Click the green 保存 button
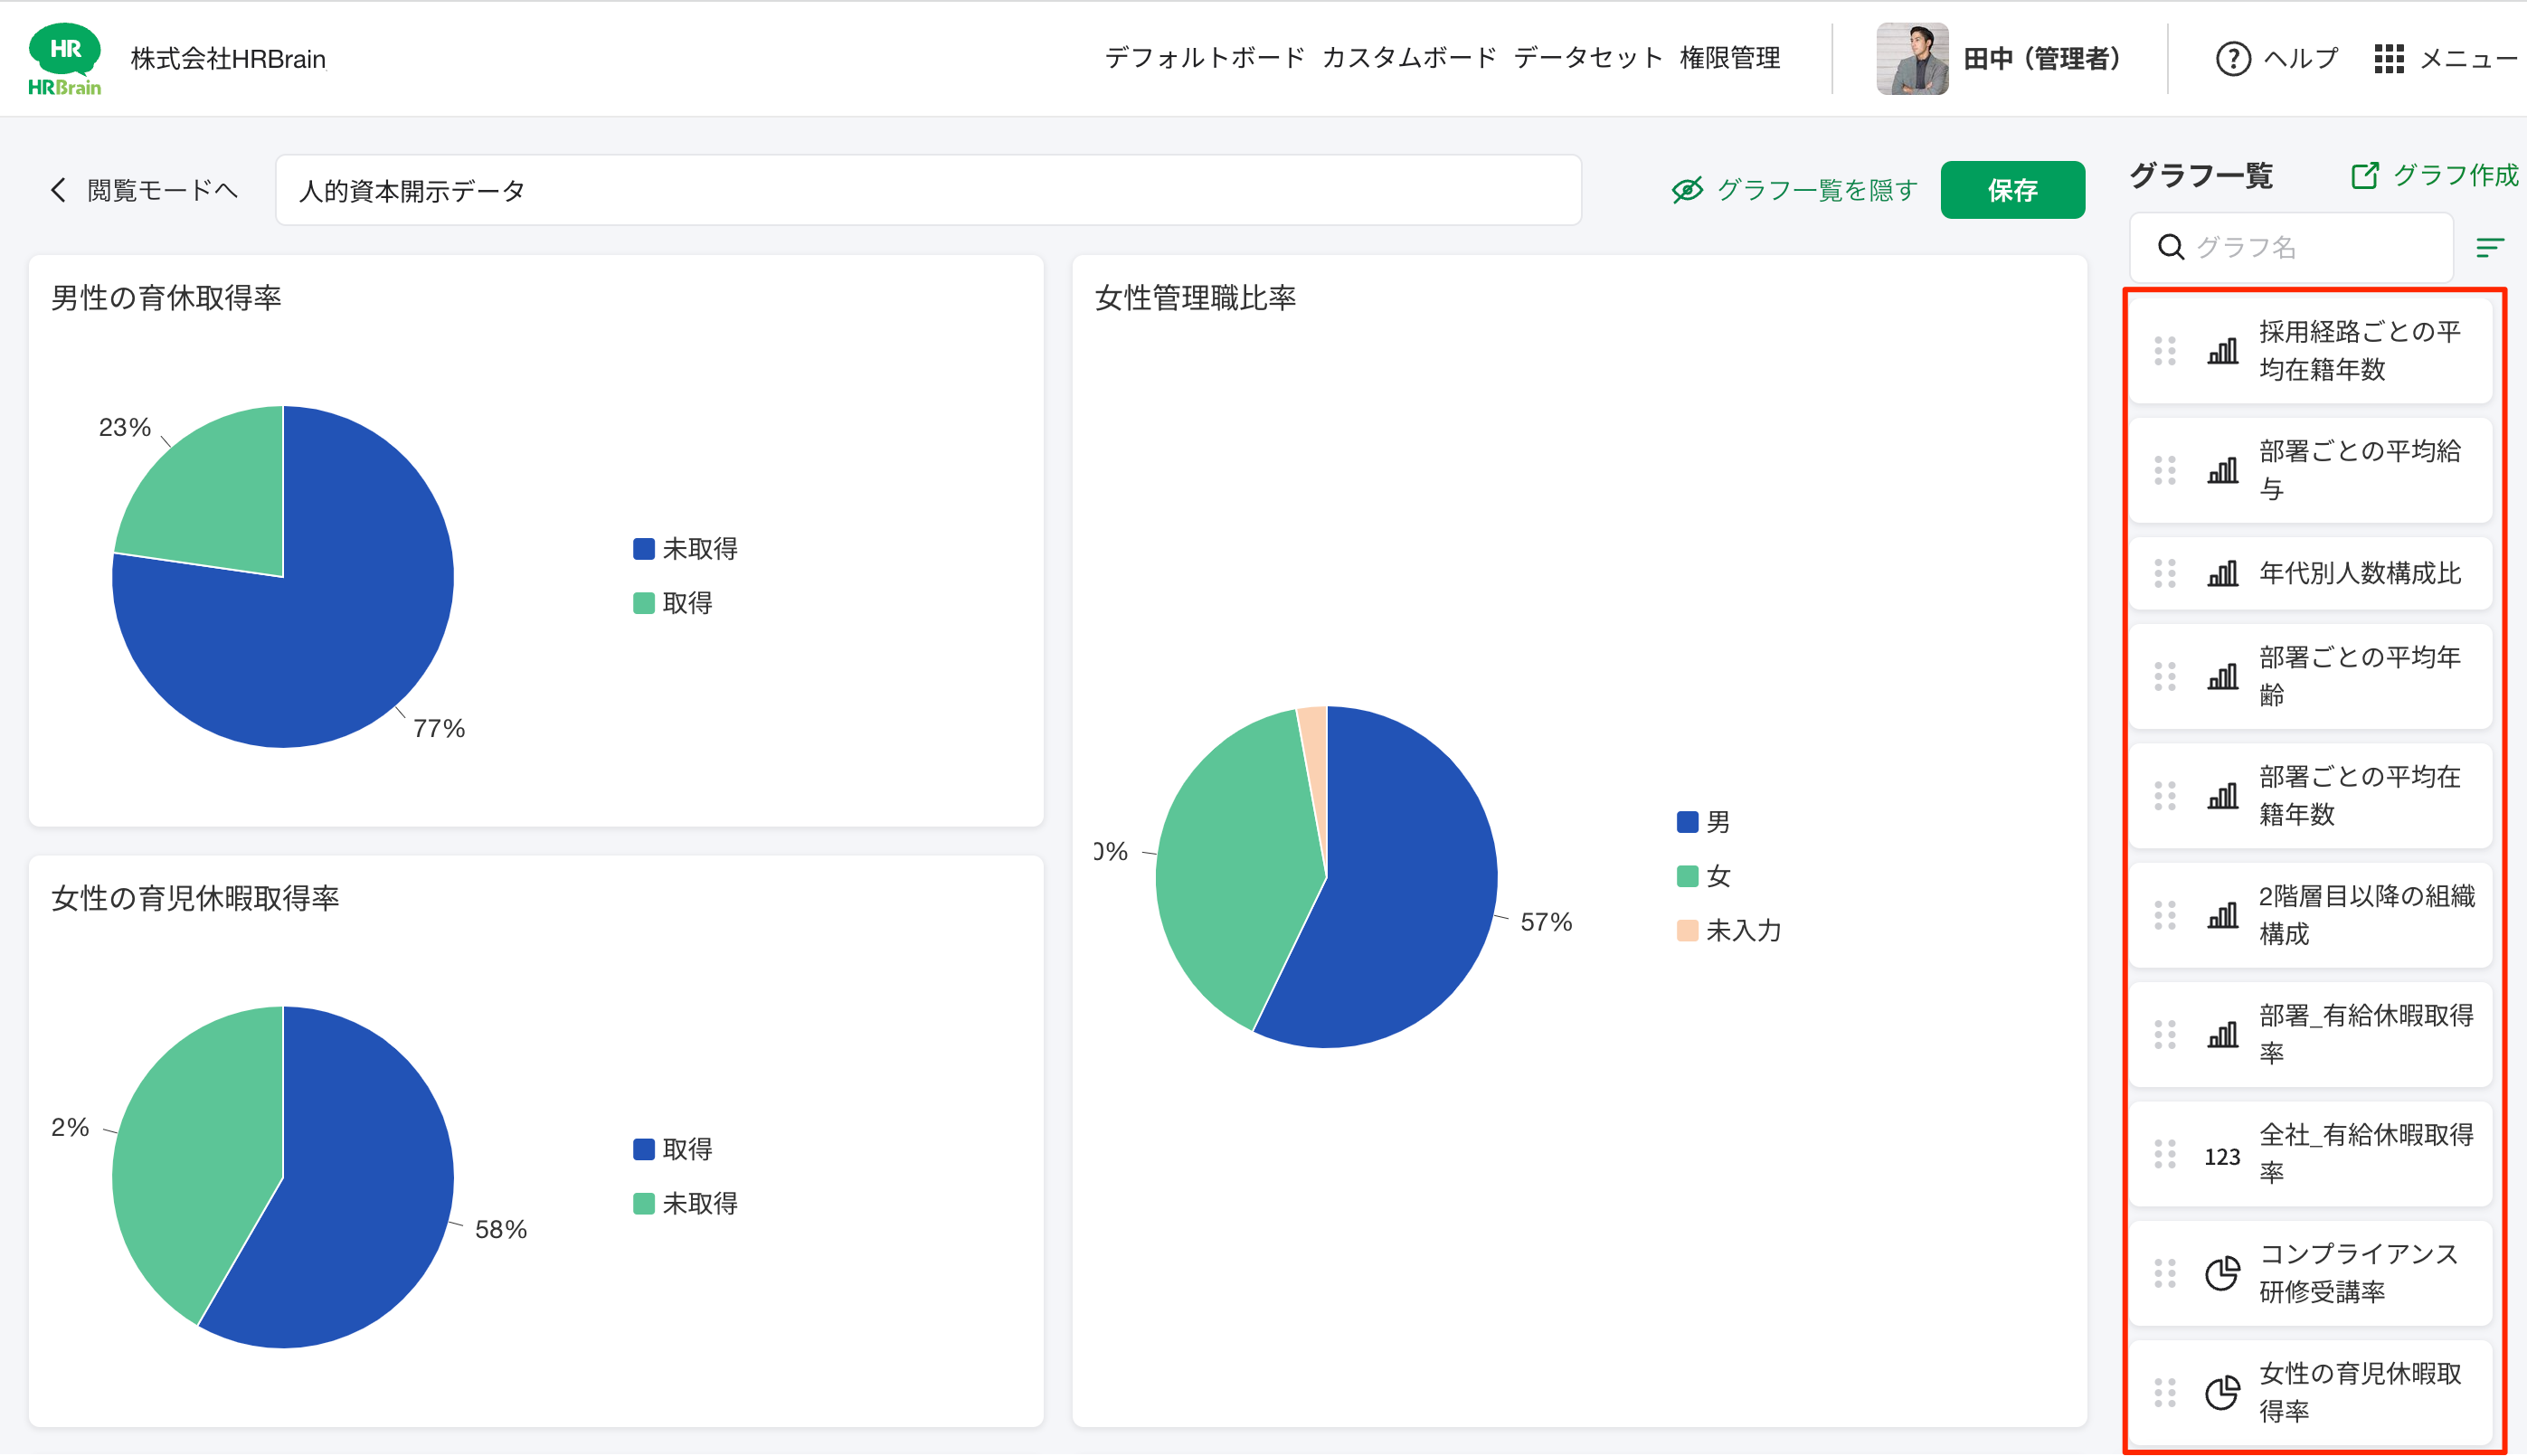 [x=2012, y=189]
